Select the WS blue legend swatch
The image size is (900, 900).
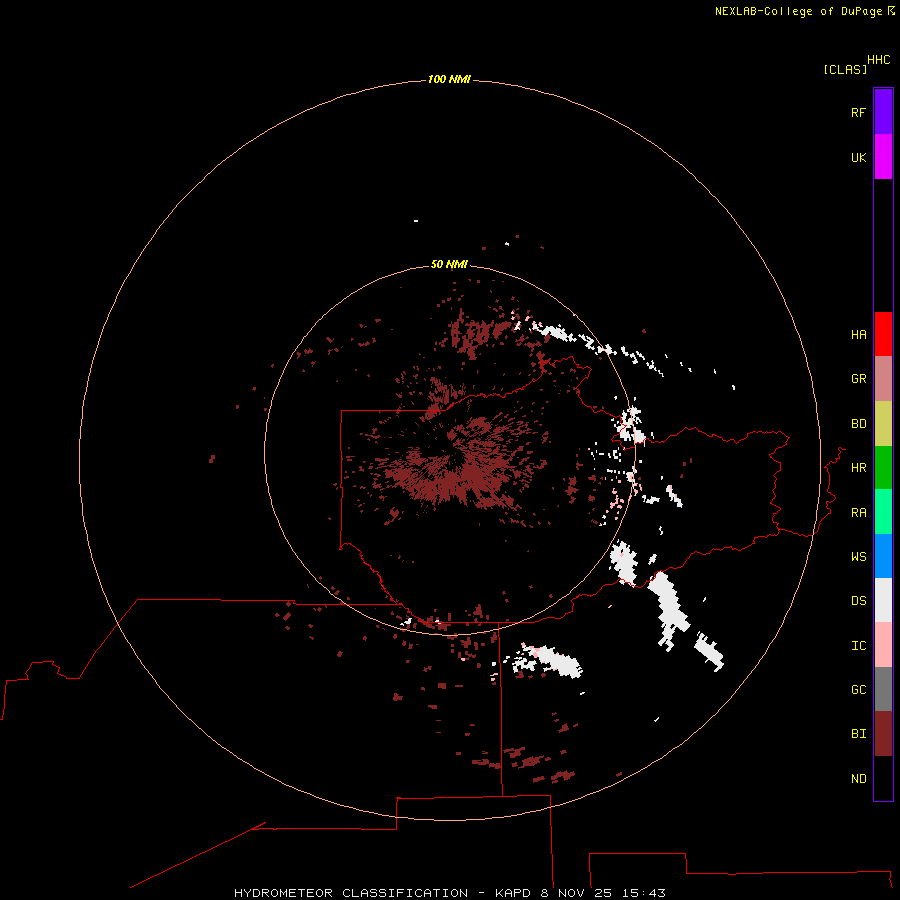point(883,556)
